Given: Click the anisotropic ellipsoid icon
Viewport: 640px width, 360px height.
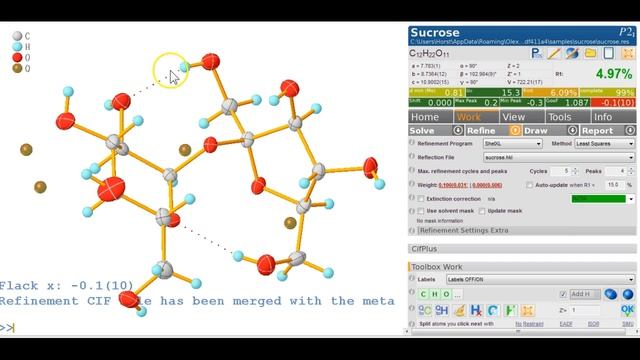Looking at the screenshot, I should [611, 294].
